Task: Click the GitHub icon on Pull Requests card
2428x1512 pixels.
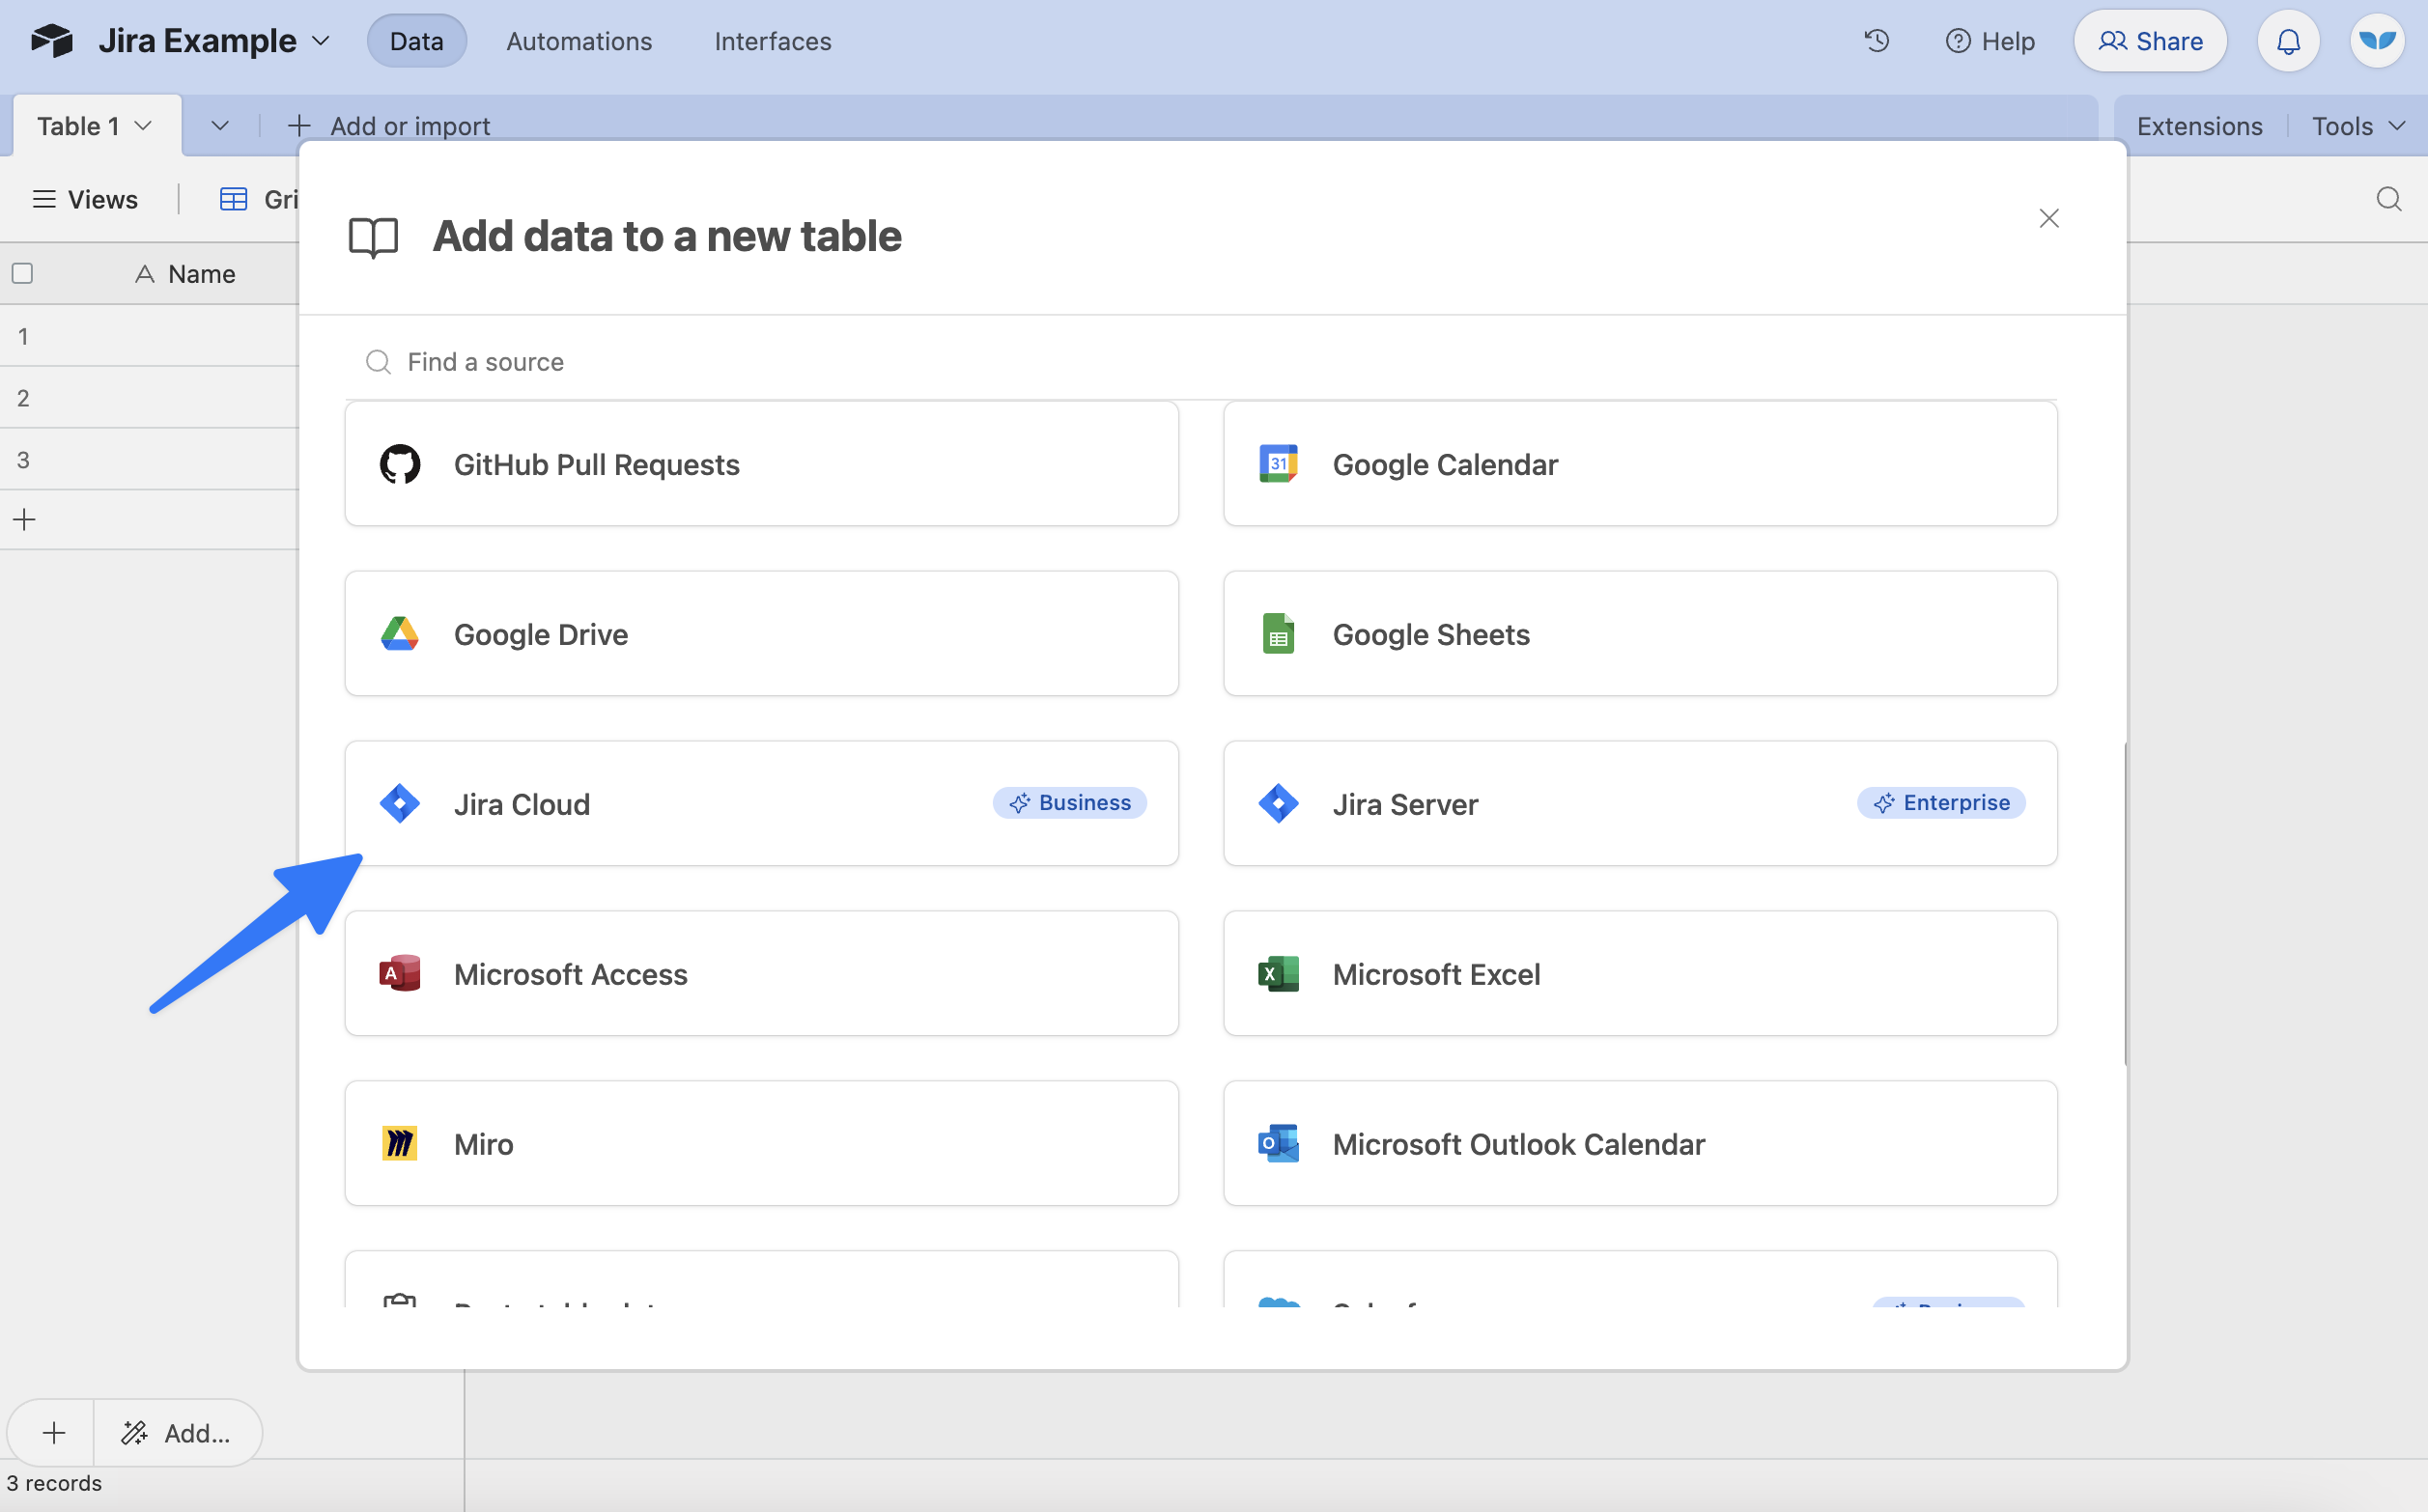Action: (x=400, y=464)
